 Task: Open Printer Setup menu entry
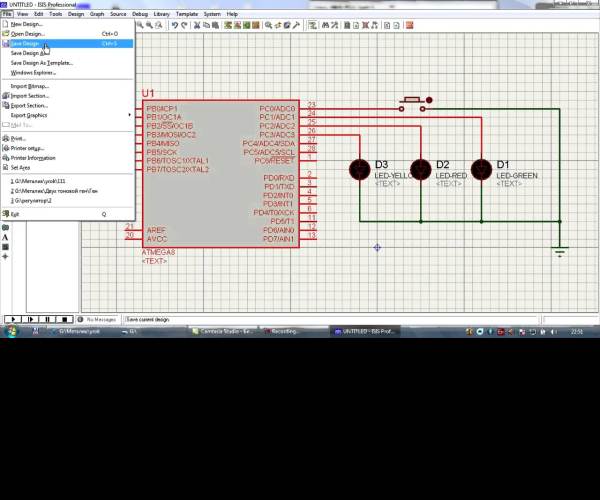67,148
